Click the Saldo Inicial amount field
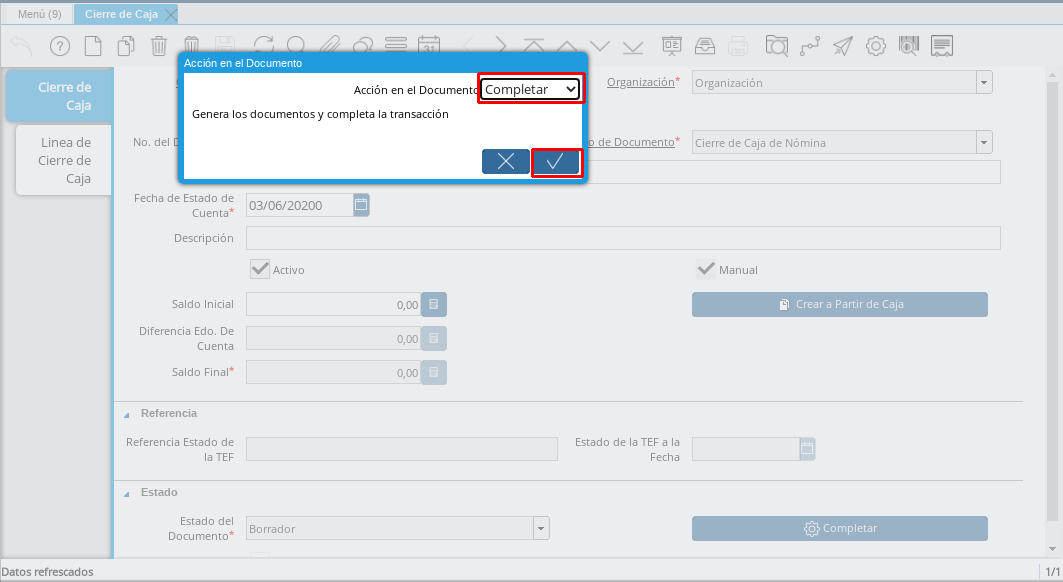 pyautogui.click(x=334, y=305)
